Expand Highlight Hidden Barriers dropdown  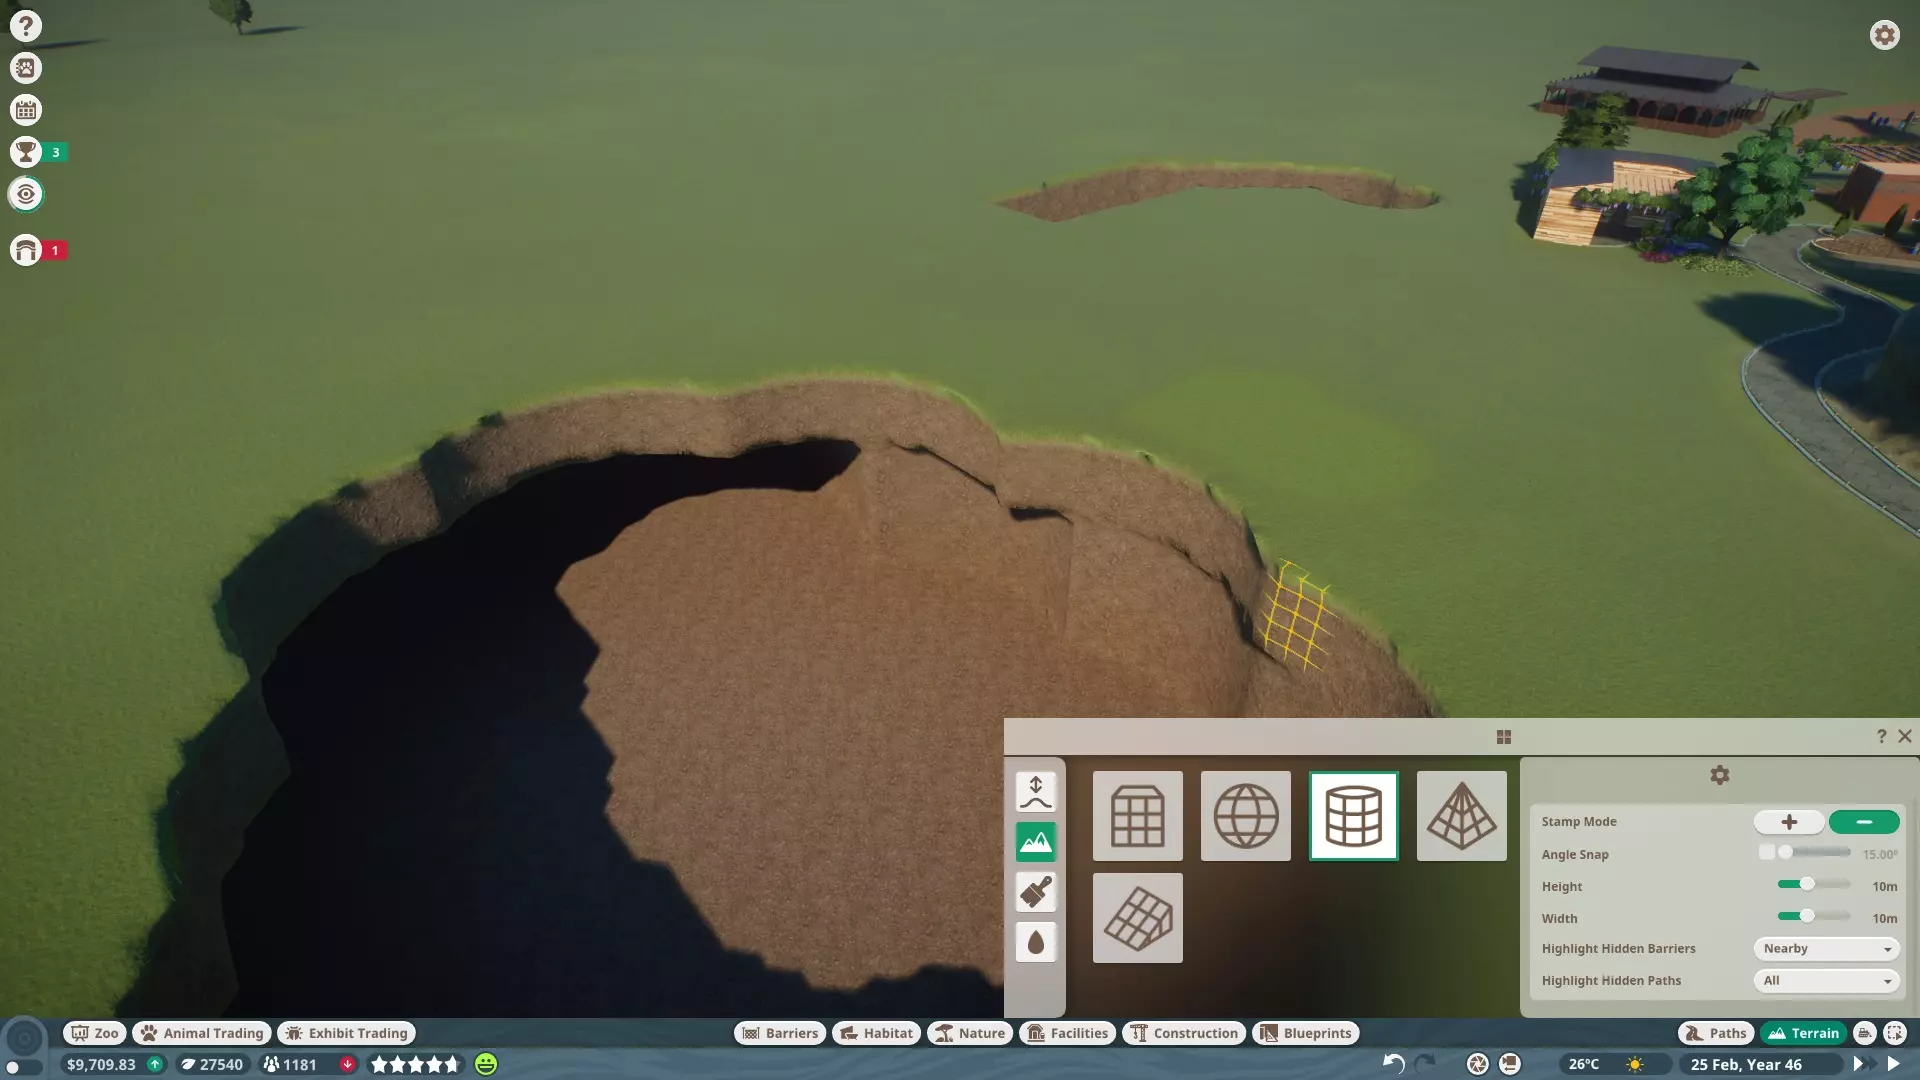[x=1826, y=949]
